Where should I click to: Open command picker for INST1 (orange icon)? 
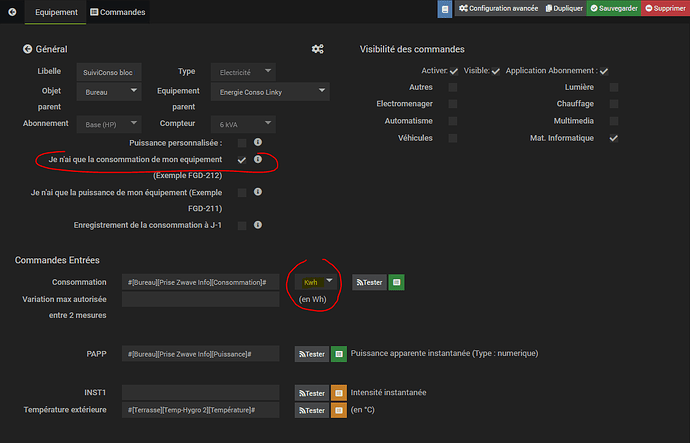pyautogui.click(x=339, y=393)
